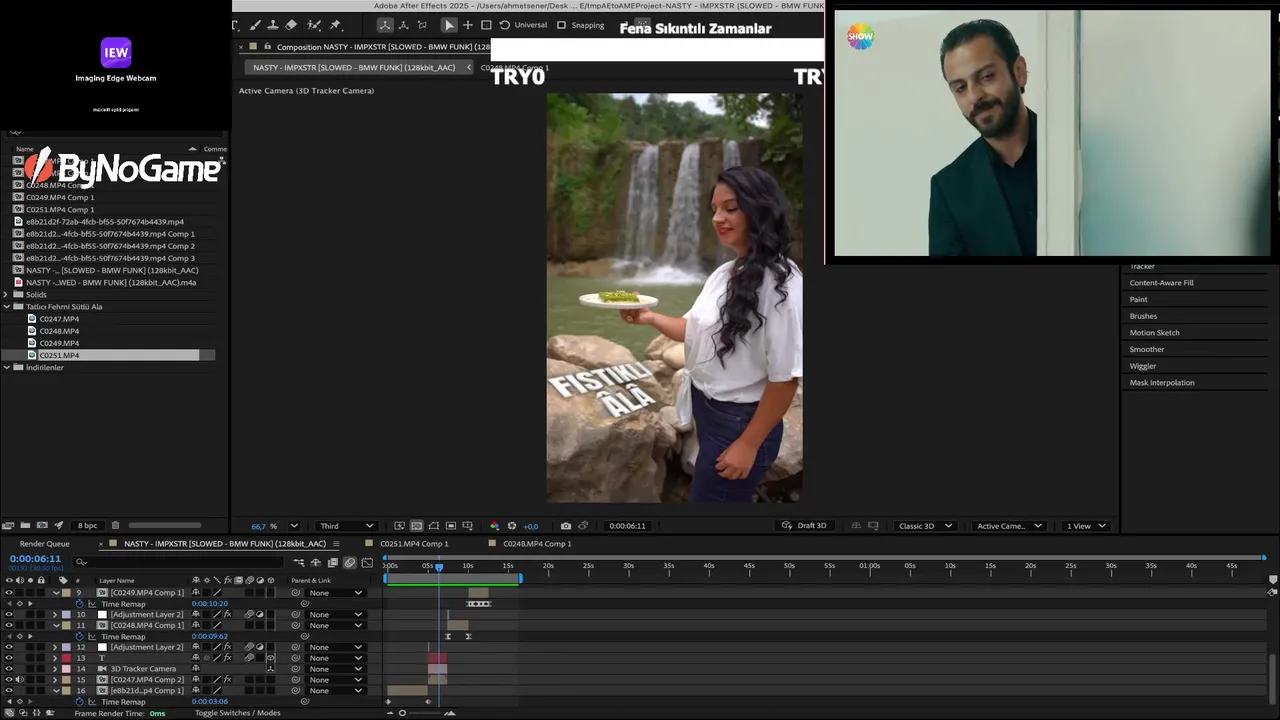Click the 8 bpc color depth button
The width and height of the screenshot is (1280, 720).
pyautogui.click(x=88, y=525)
